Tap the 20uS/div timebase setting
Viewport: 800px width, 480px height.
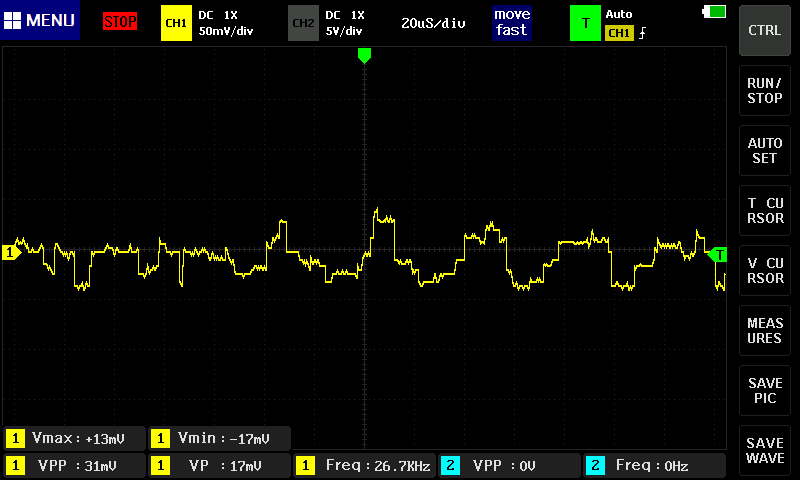[x=433, y=23]
